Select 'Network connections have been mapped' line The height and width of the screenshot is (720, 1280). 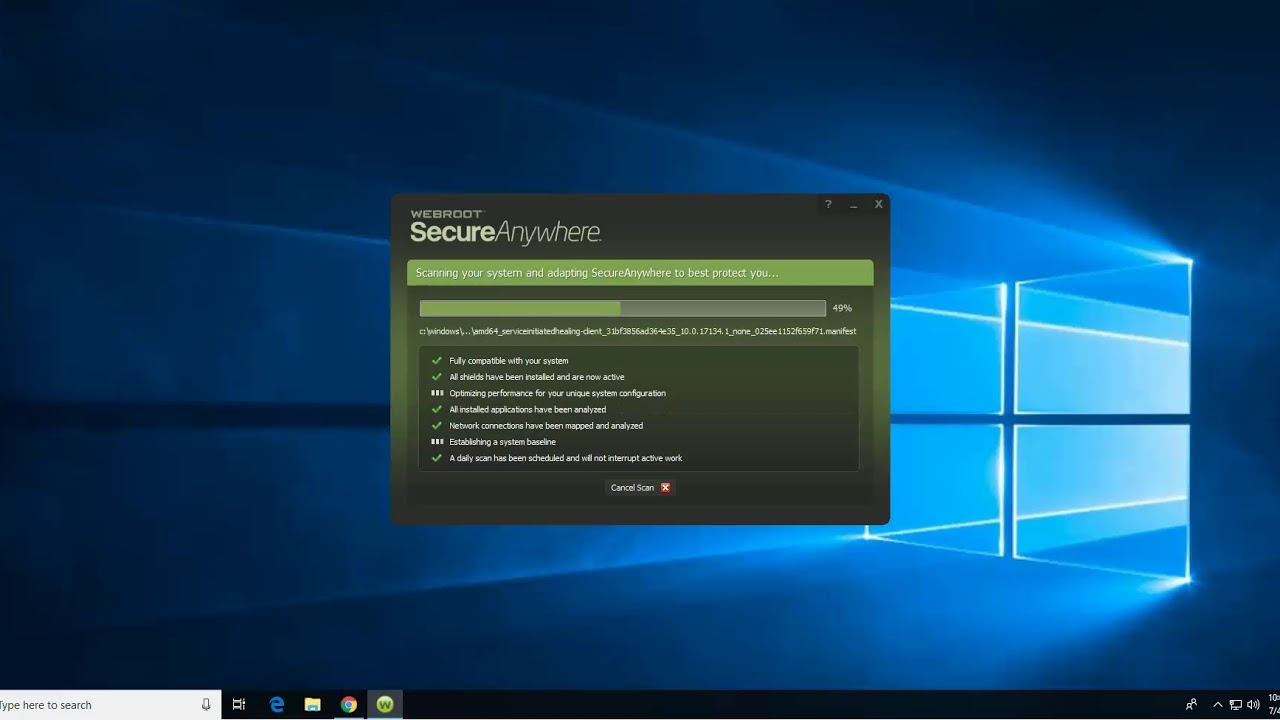(546, 426)
